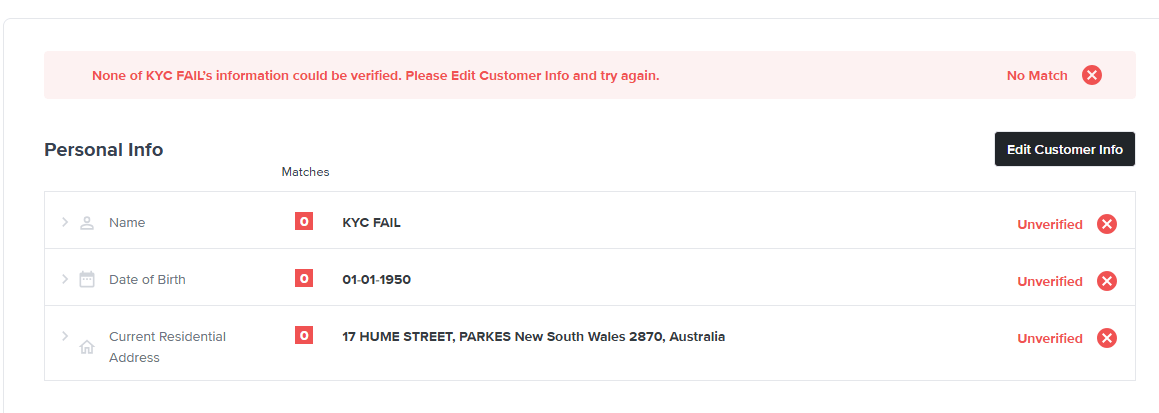The height and width of the screenshot is (413, 1159).
Task: Click the red X icon in Date of Birth row
Action: tap(1106, 281)
